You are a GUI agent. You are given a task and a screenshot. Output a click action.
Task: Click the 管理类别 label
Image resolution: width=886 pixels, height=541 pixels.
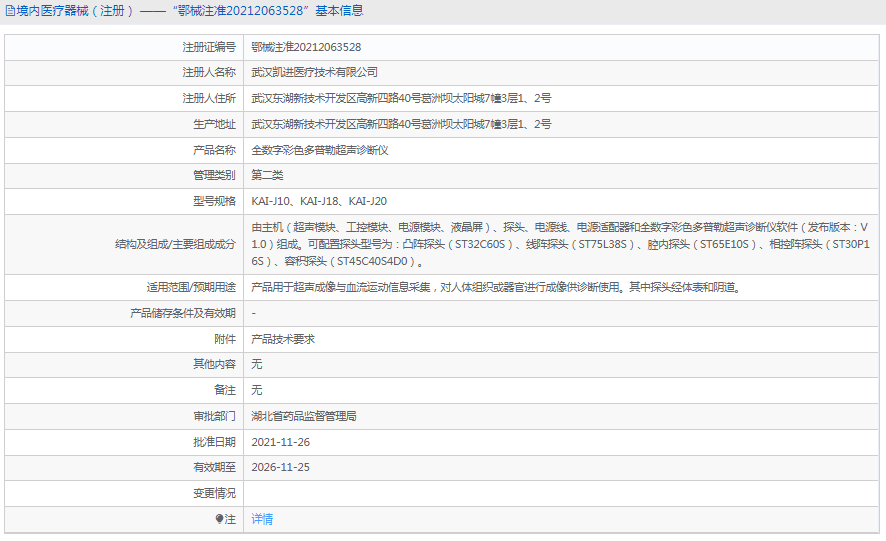pos(214,175)
